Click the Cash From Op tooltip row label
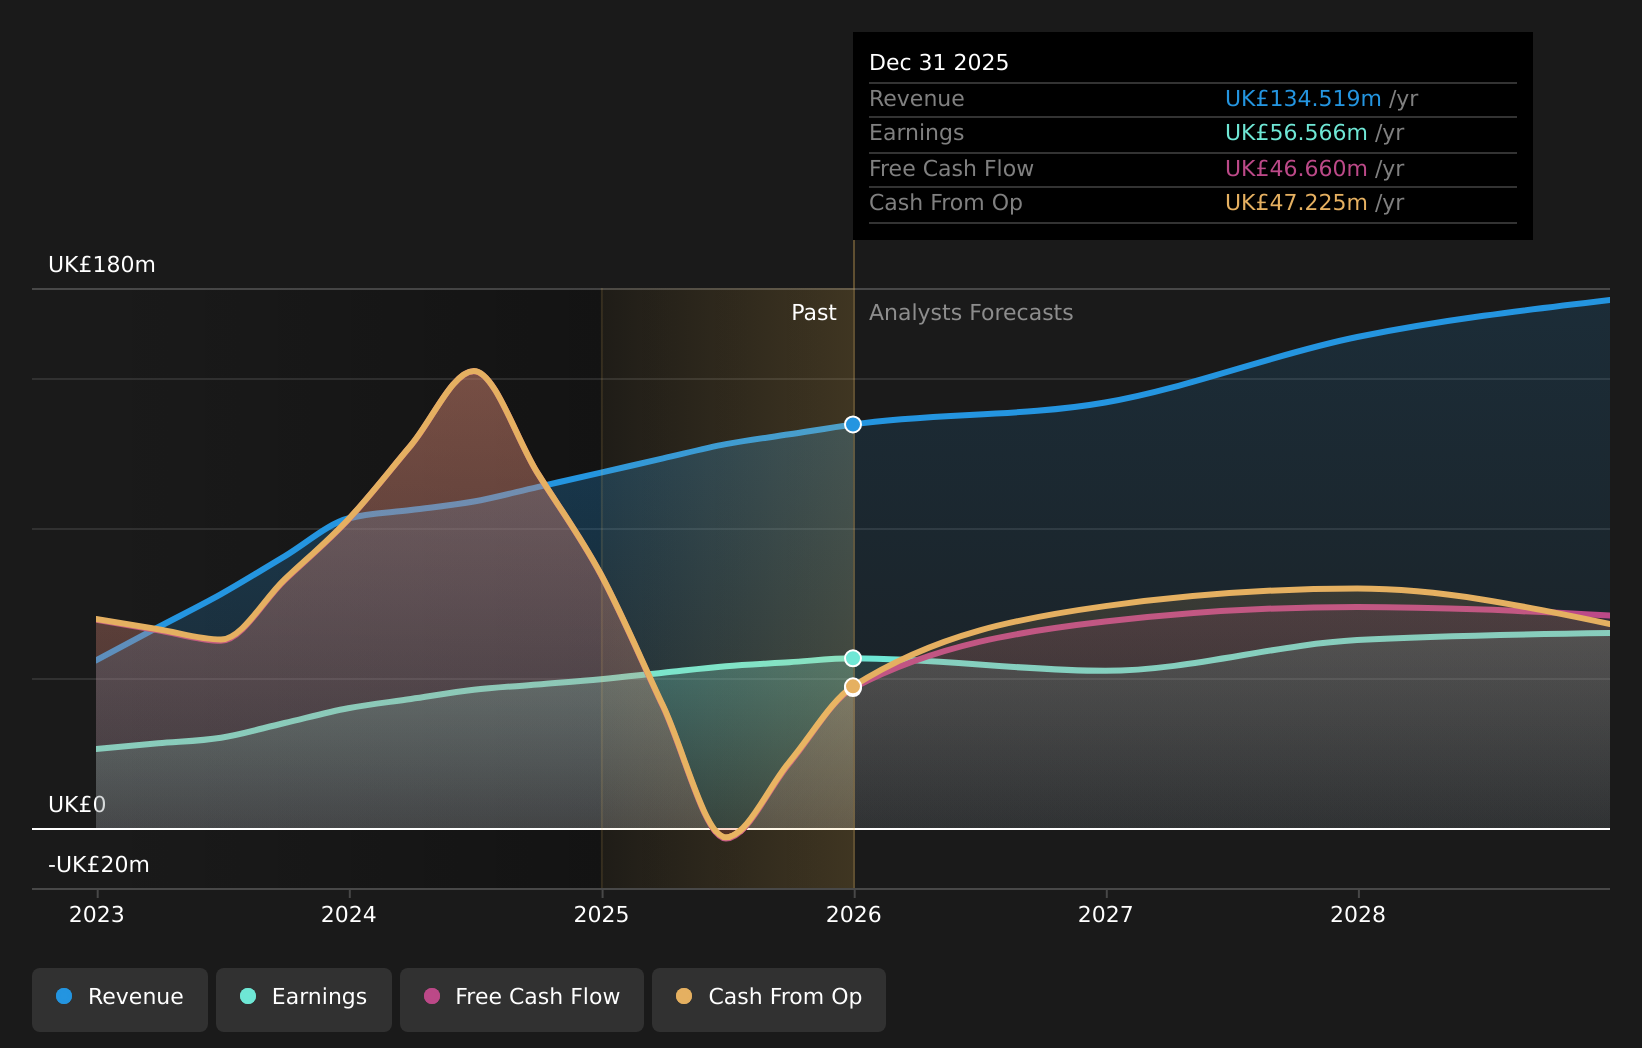 coord(946,203)
